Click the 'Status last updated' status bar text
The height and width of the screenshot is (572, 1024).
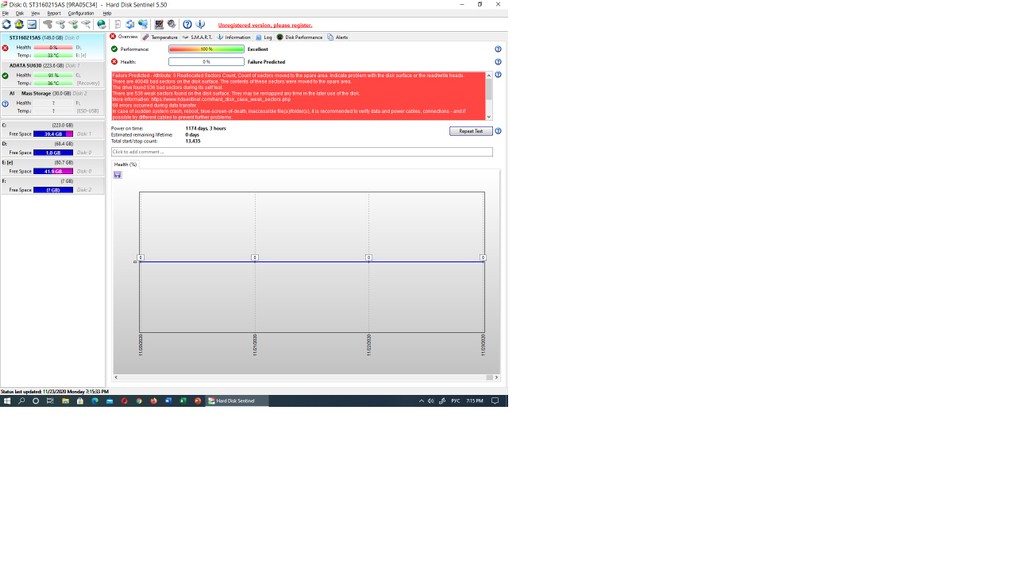55,392
